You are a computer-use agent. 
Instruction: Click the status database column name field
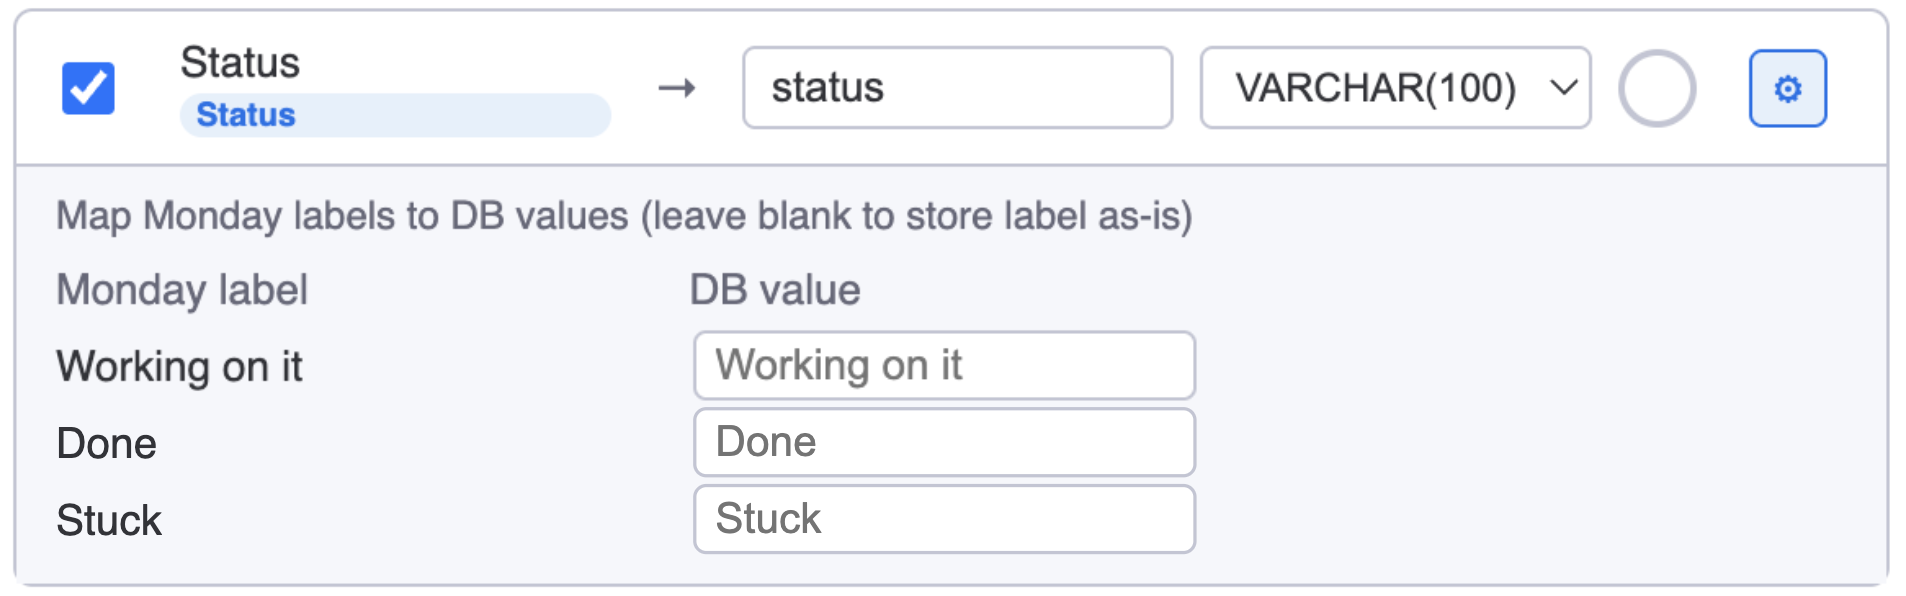coord(955,88)
